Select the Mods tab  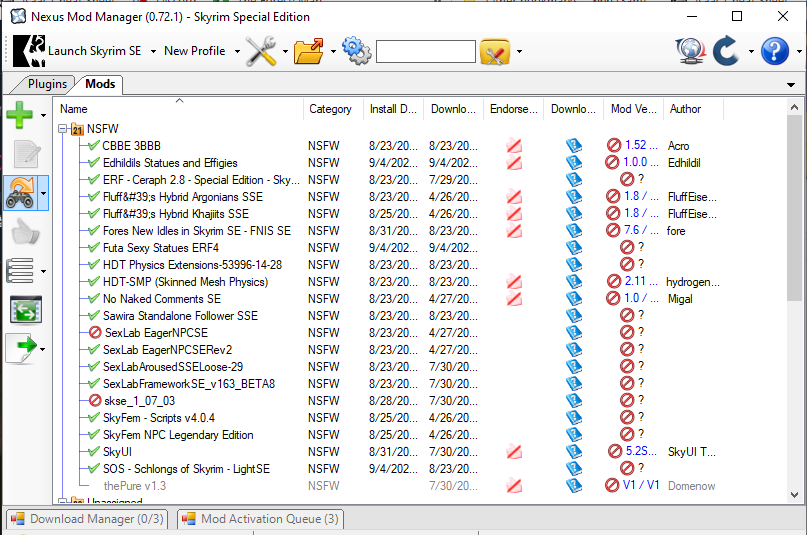click(x=100, y=84)
